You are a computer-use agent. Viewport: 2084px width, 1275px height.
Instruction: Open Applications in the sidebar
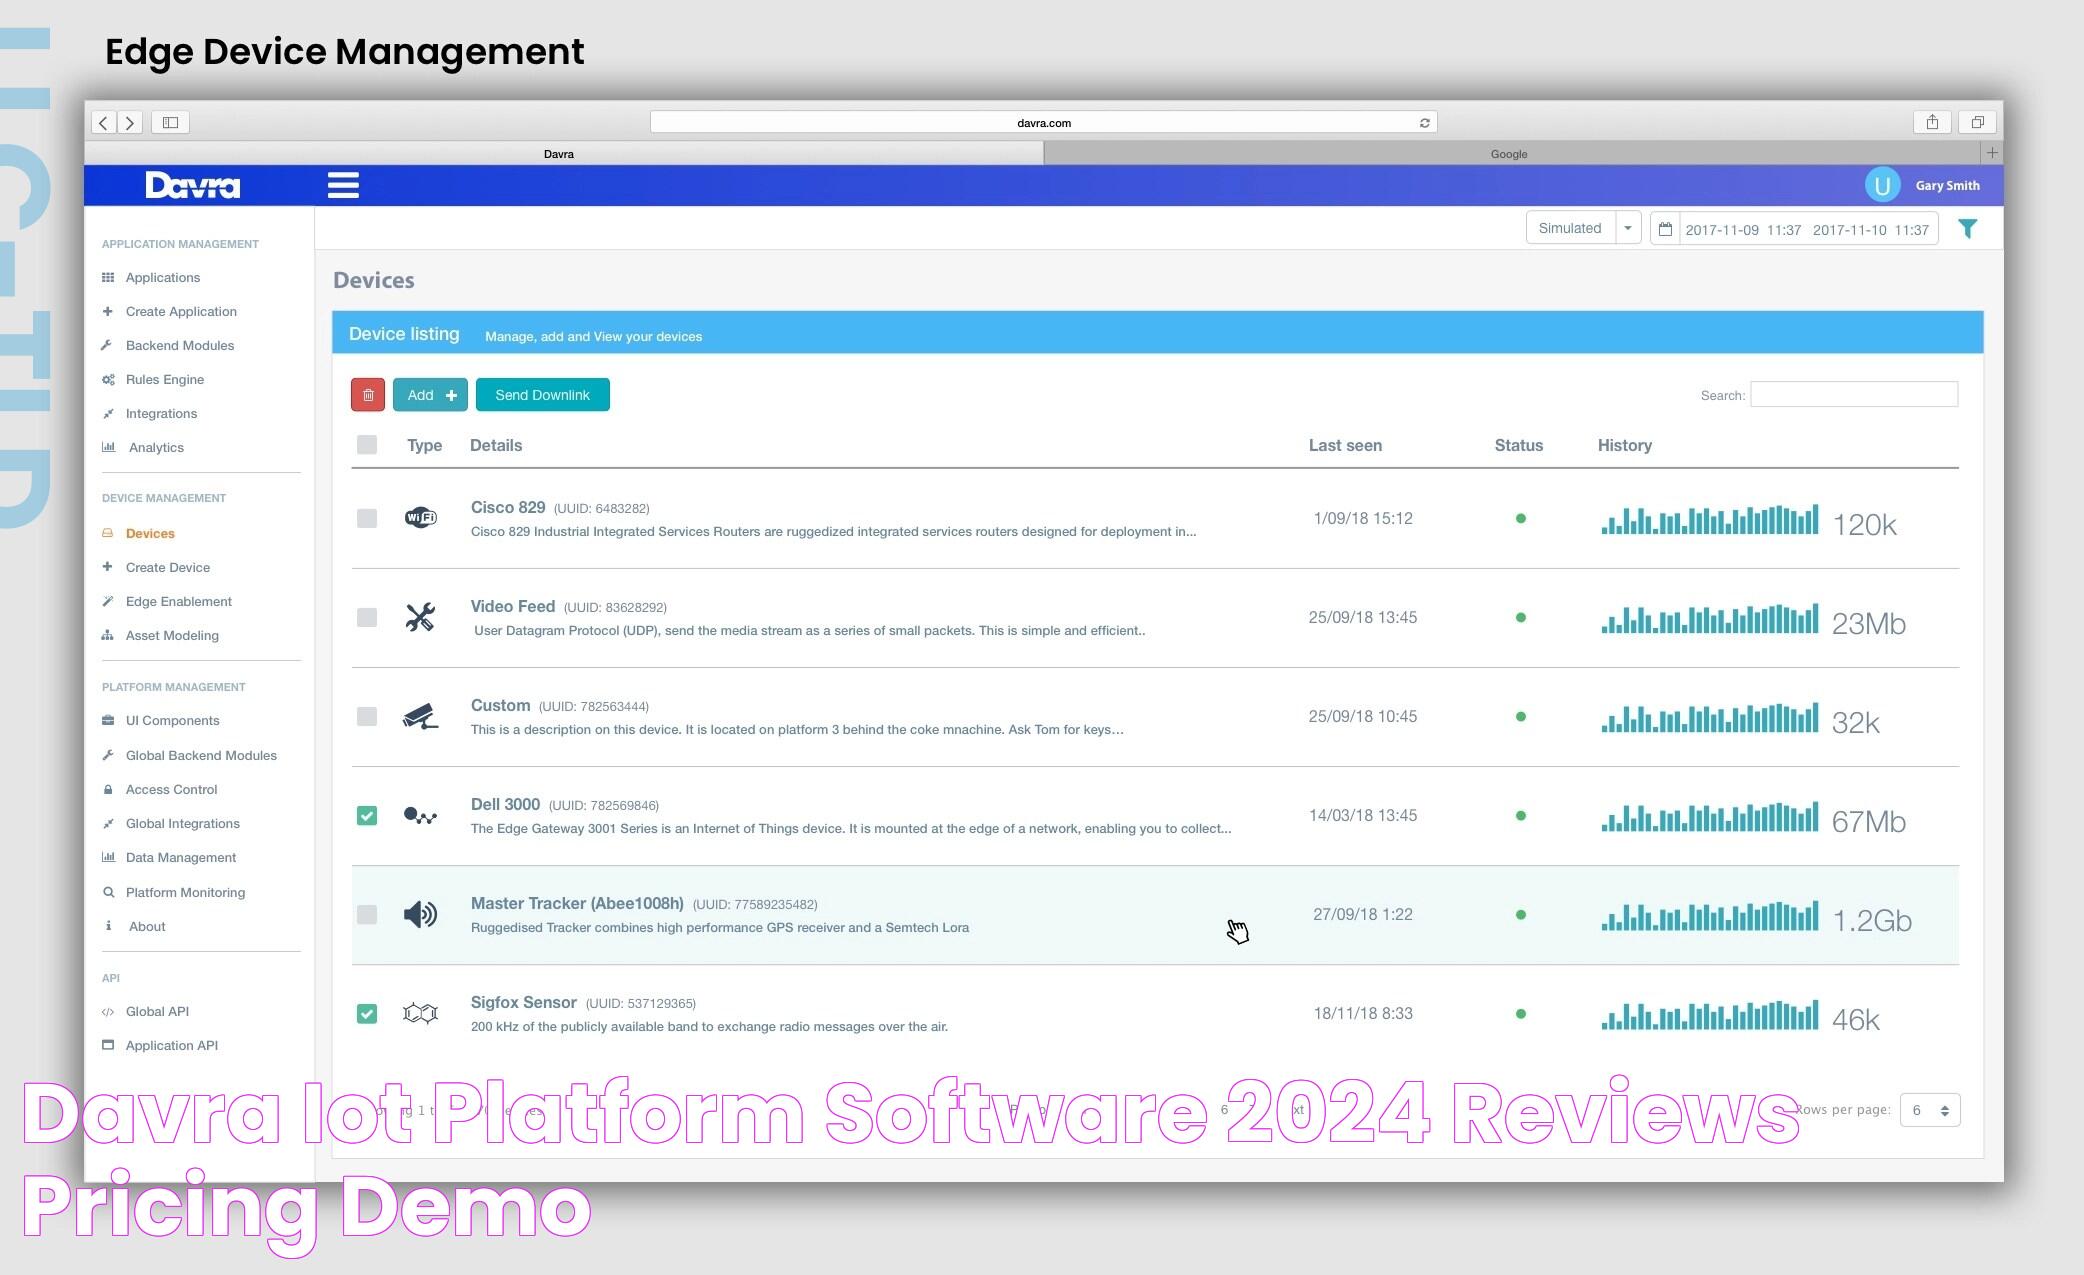163,277
